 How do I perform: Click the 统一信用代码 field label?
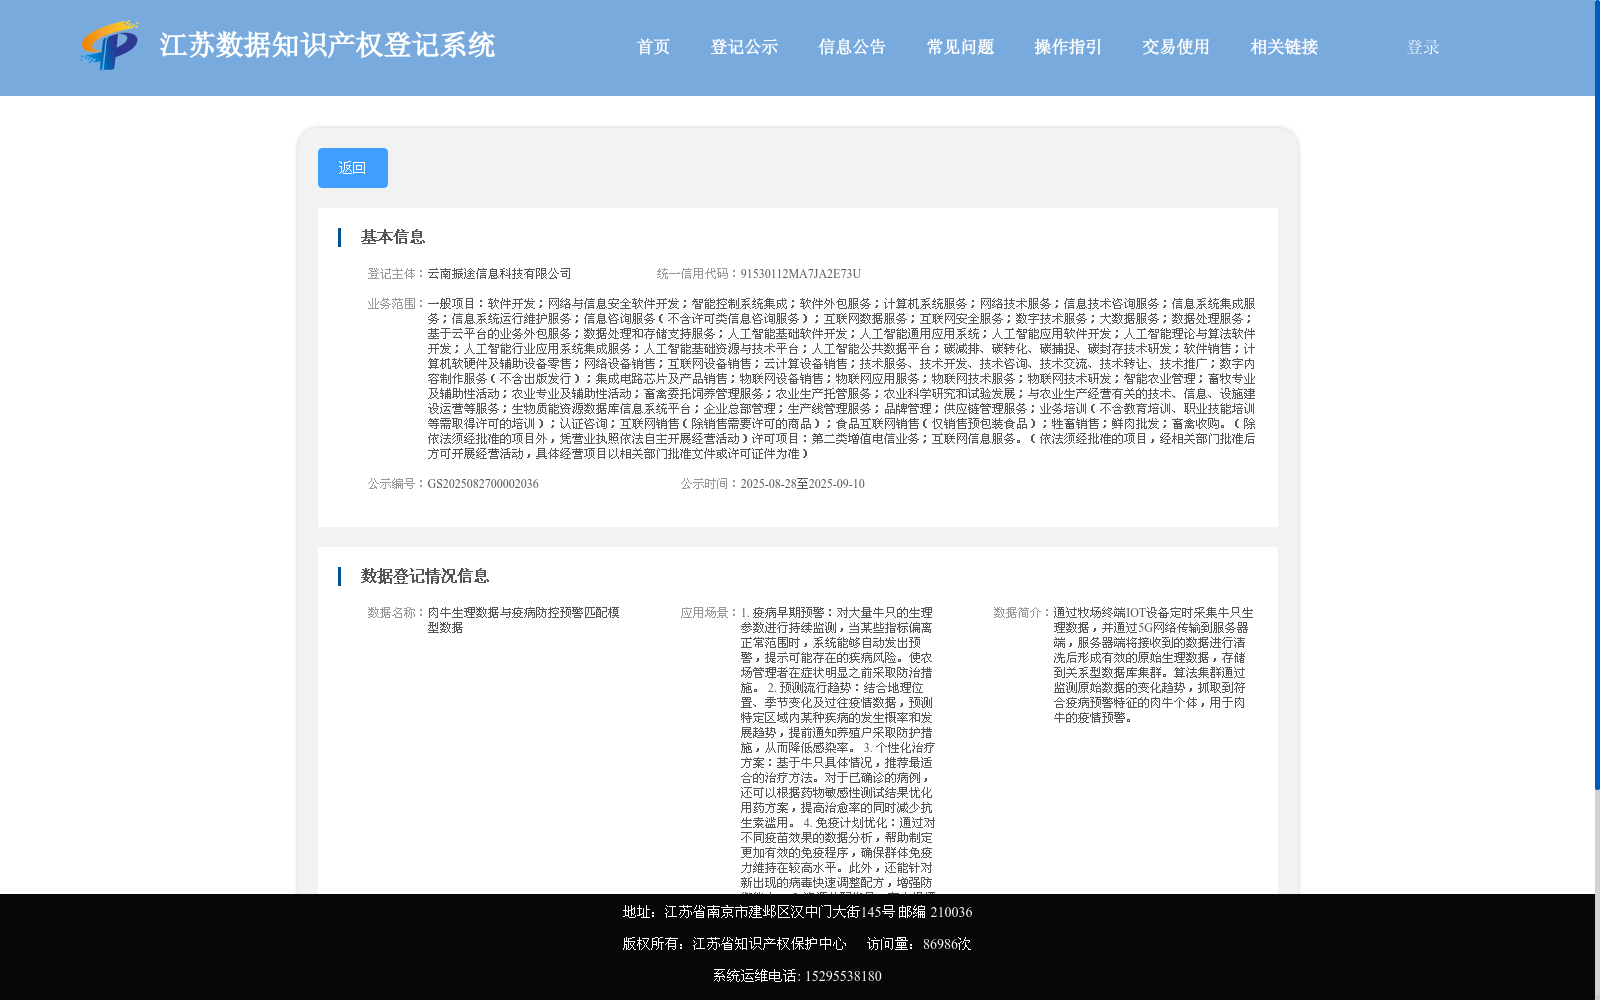click(698, 274)
